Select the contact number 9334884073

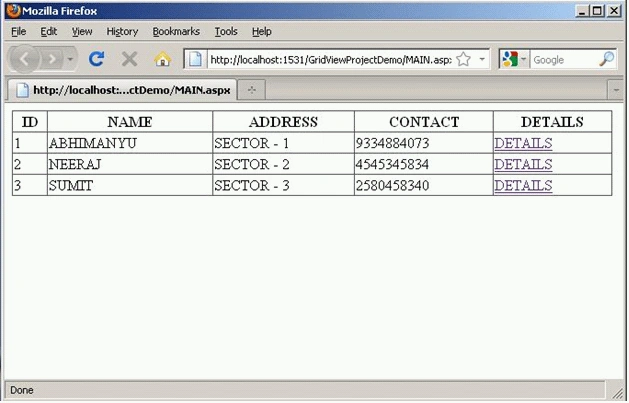click(392, 143)
